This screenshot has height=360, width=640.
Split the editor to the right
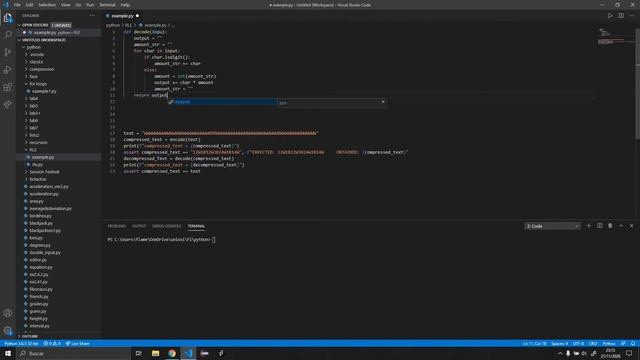tap(621, 16)
